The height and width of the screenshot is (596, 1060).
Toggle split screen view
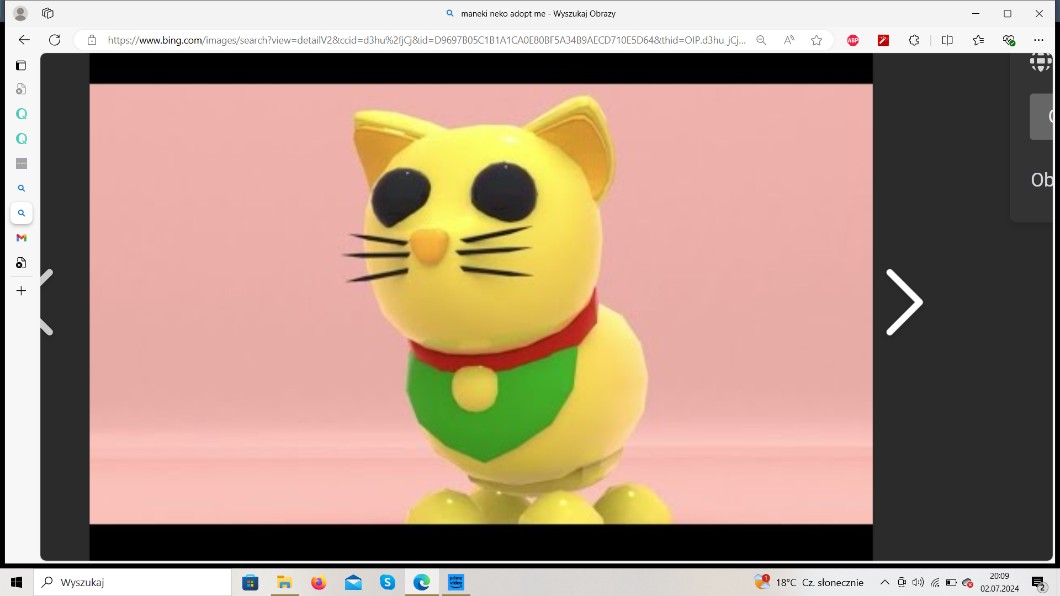point(947,40)
